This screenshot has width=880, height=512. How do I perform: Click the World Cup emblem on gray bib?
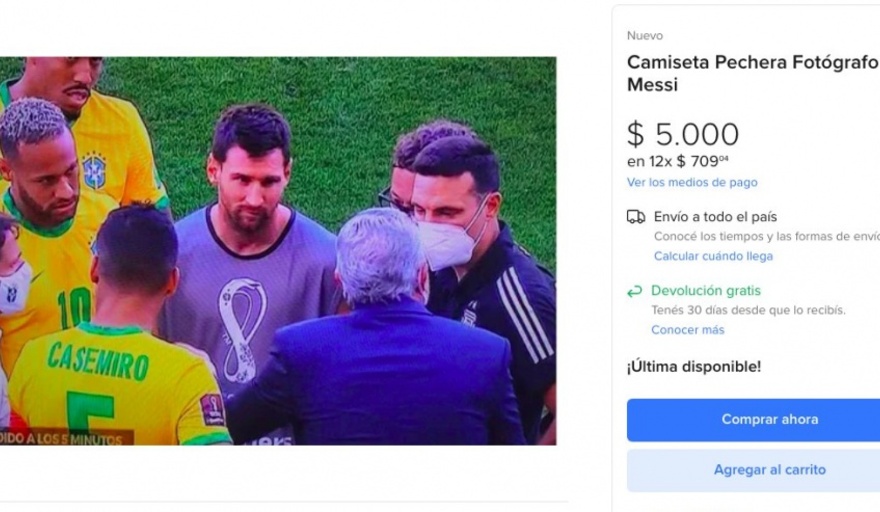[242, 328]
